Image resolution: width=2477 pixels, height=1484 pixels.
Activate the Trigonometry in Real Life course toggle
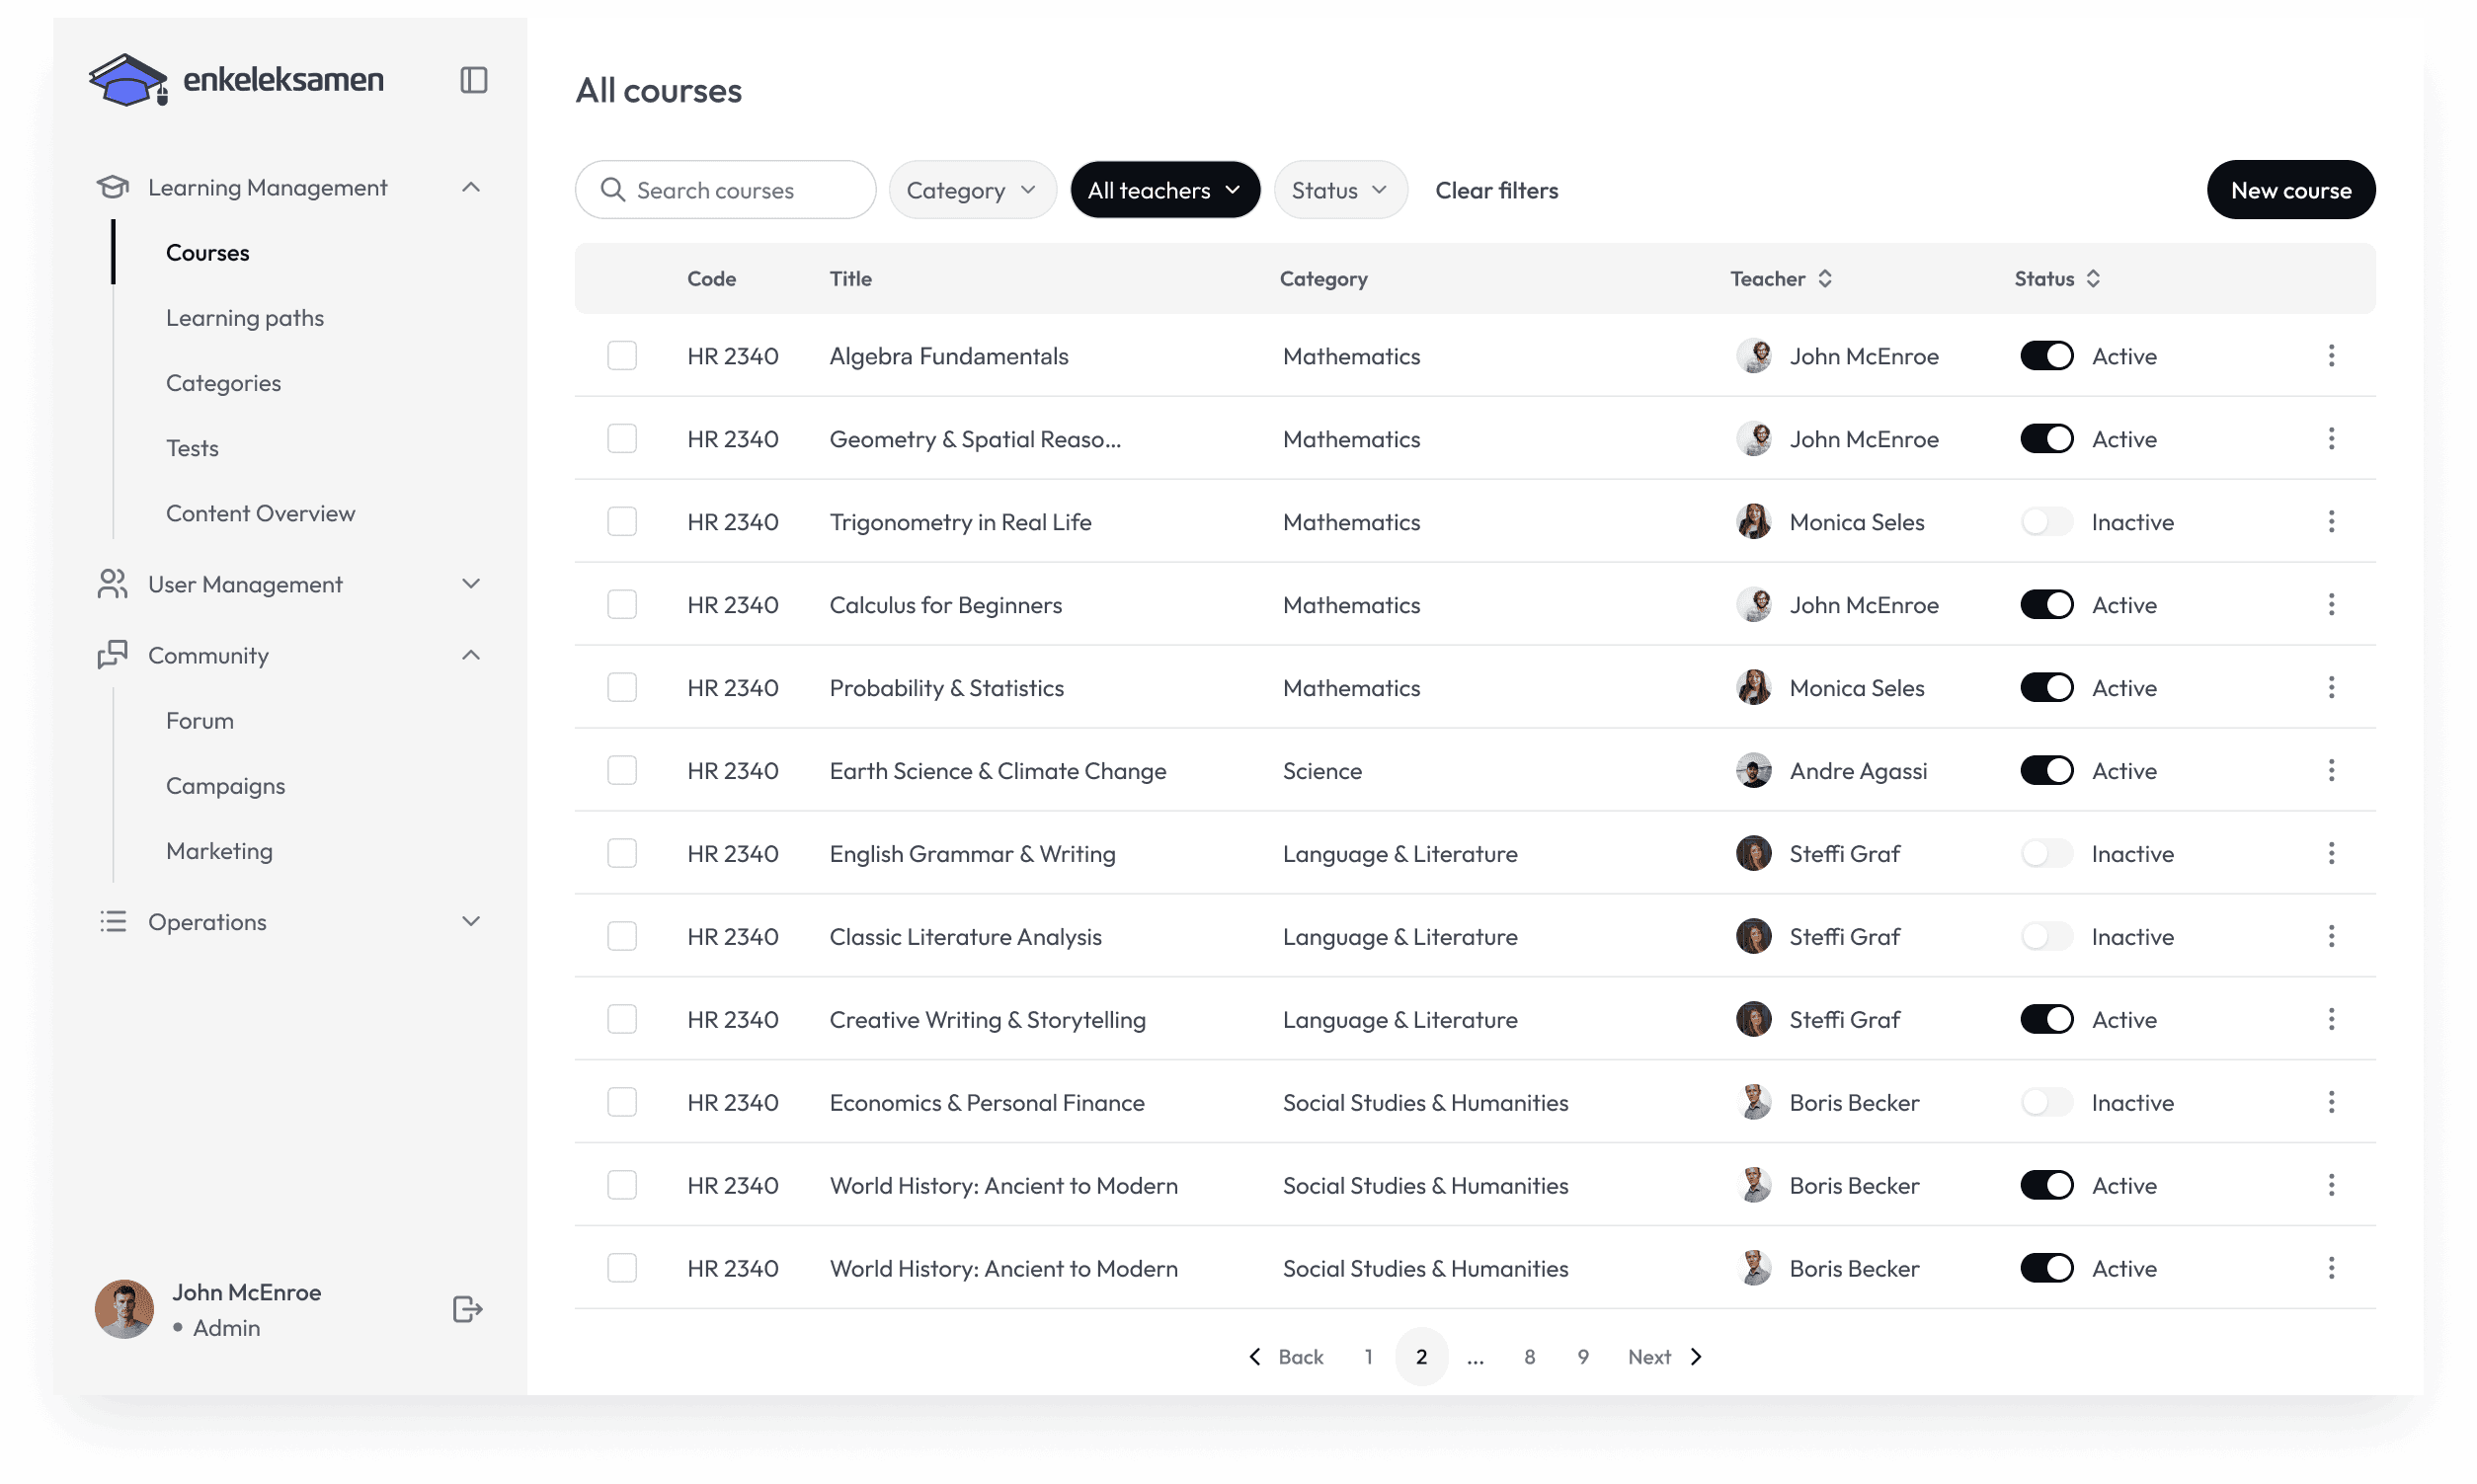[x=2046, y=522]
